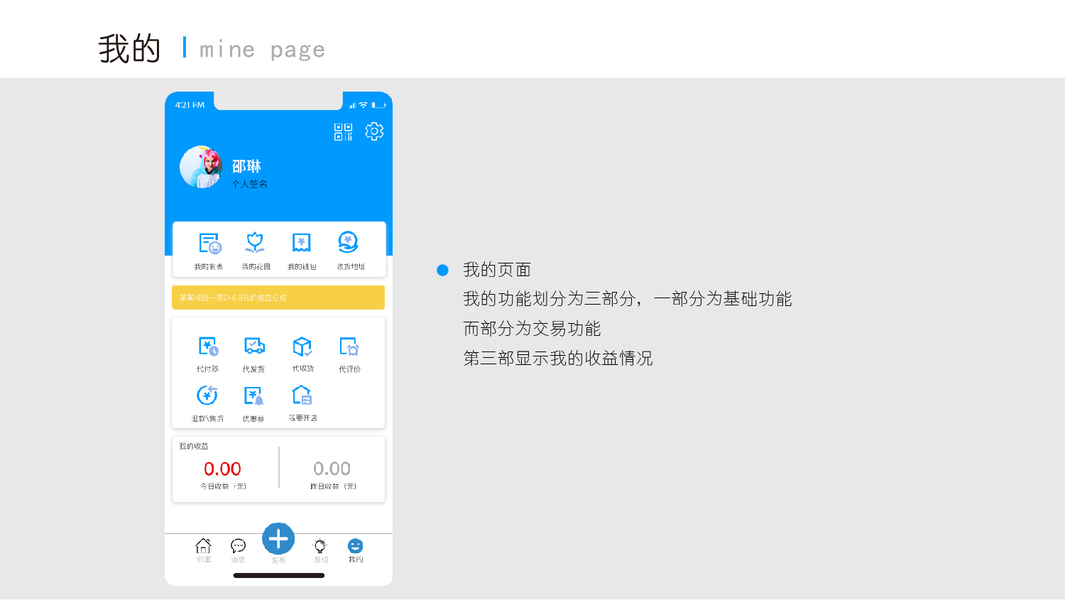Tap today's earnings red 0.00 value
This screenshot has width=1065, height=600.
[x=222, y=469]
